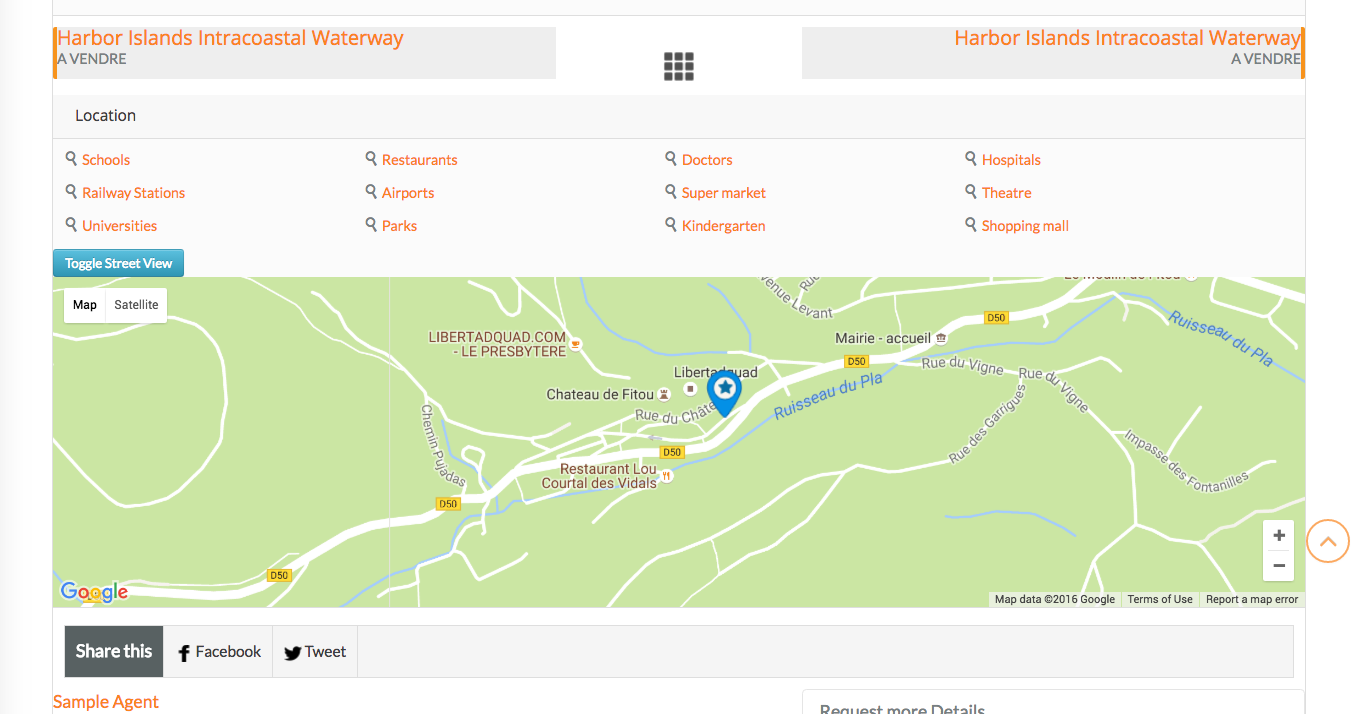Click the magnifier icon beside Restaurants

[x=371, y=158]
